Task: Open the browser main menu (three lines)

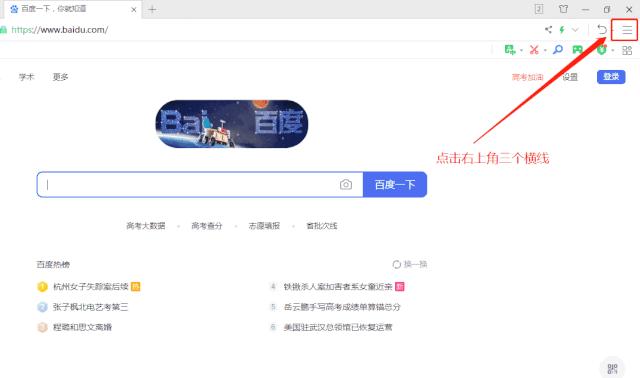Action: 627,30
